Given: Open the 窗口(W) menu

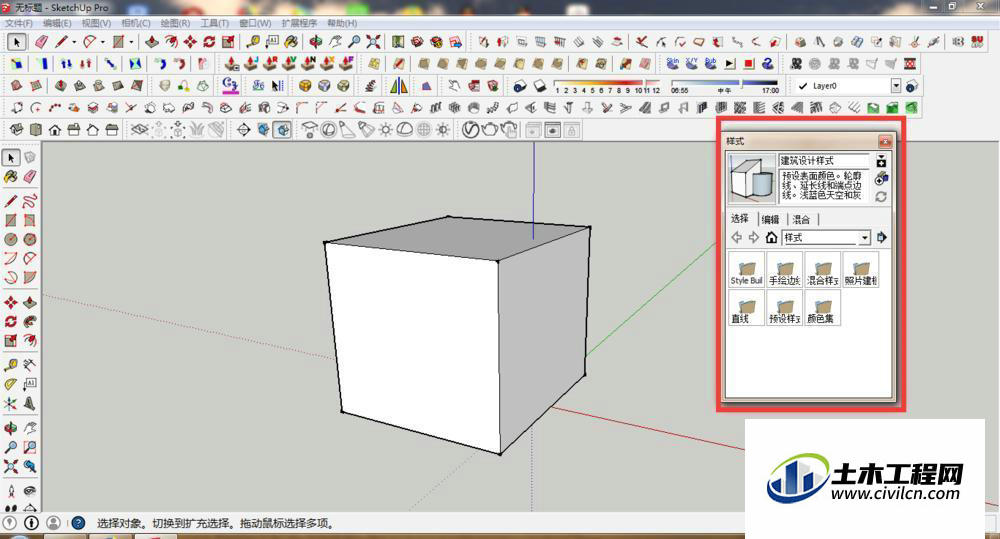Looking at the screenshot, I should [x=255, y=23].
